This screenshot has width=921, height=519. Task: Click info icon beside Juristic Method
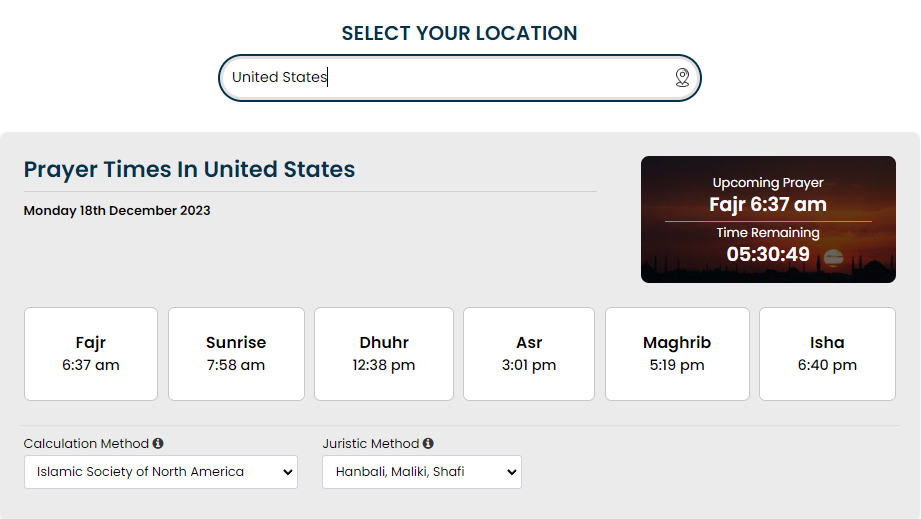(428, 443)
